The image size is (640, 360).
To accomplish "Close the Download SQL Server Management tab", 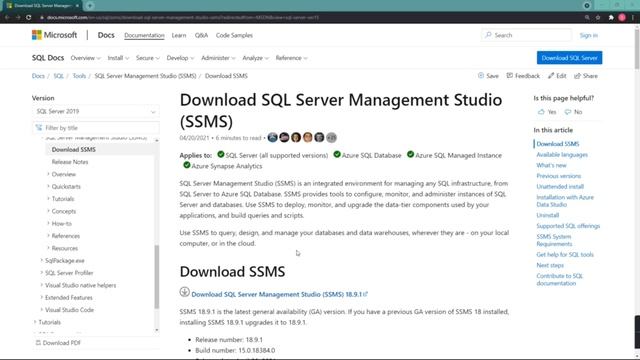I will click(77, 6).
